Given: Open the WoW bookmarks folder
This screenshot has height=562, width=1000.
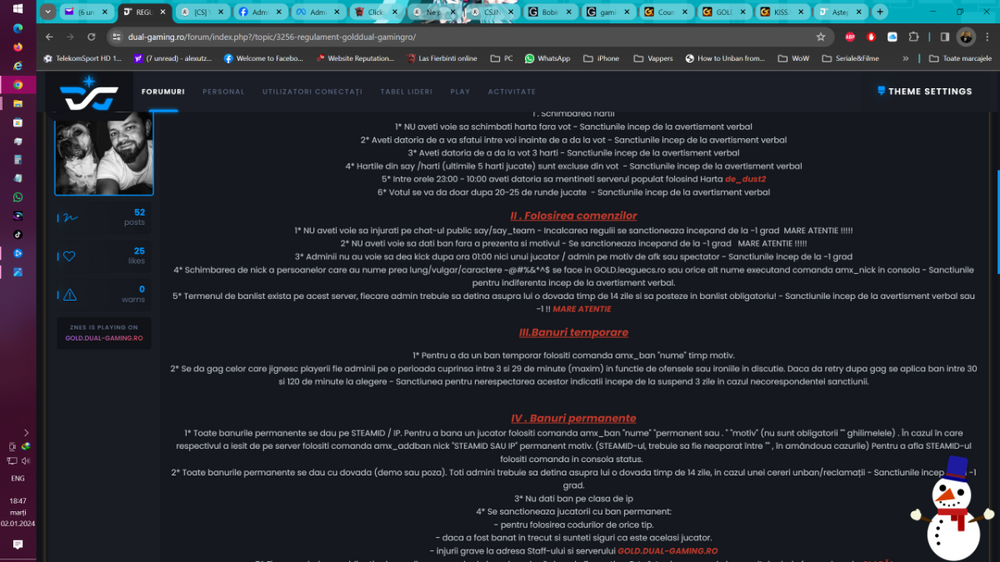Looking at the screenshot, I should point(793,58).
